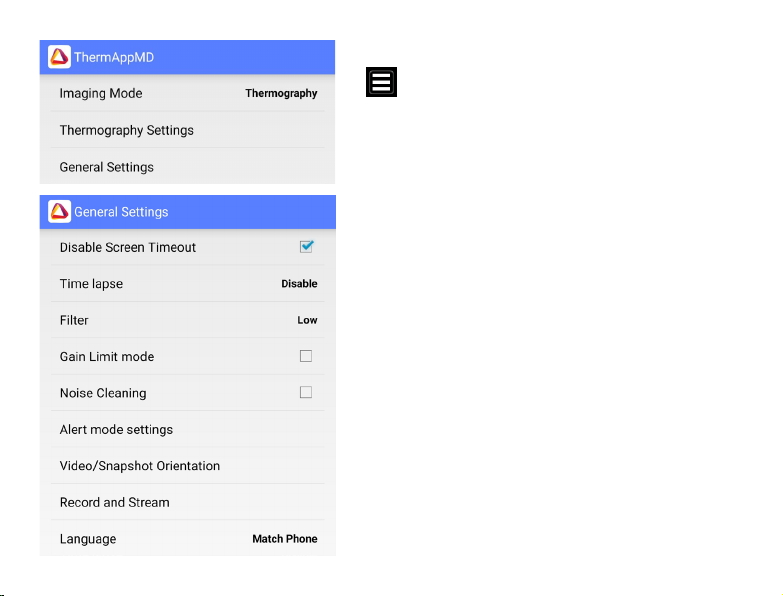
Task: Click the hamburger menu icon
Action: pyautogui.click(x=382, y=82)
